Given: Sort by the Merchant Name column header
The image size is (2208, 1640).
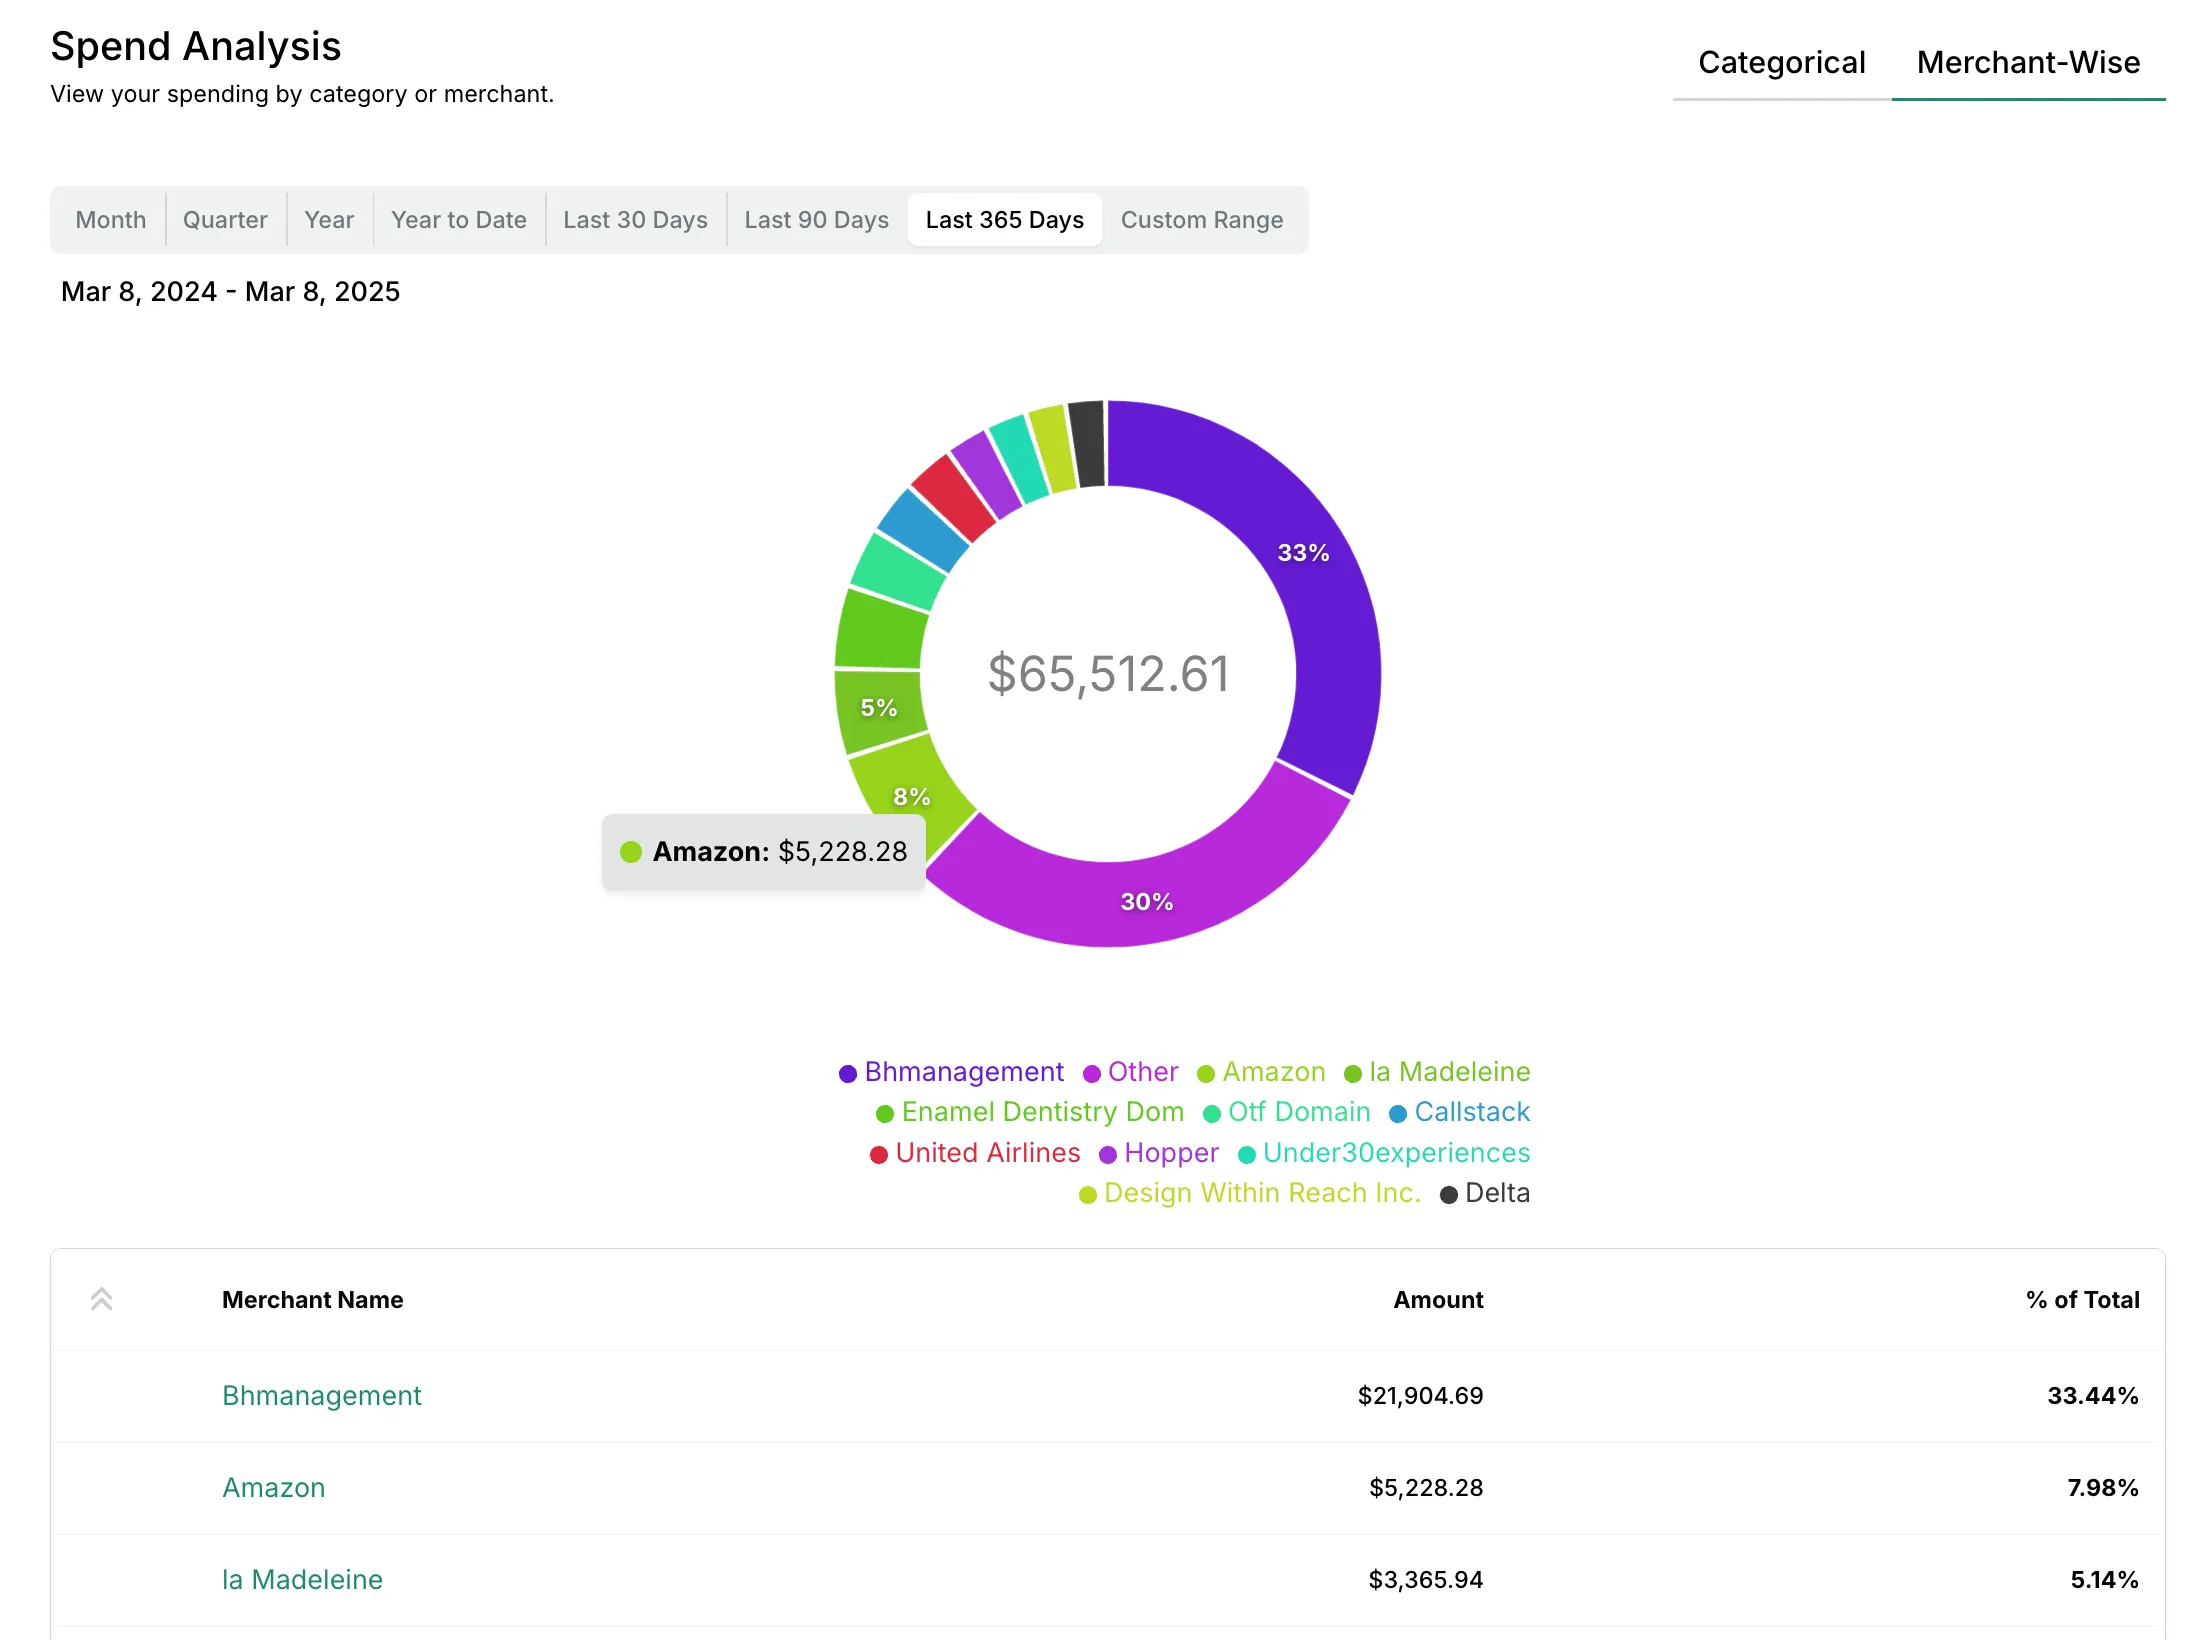Looking at the screenshot, I should (x=312, y=1300).
